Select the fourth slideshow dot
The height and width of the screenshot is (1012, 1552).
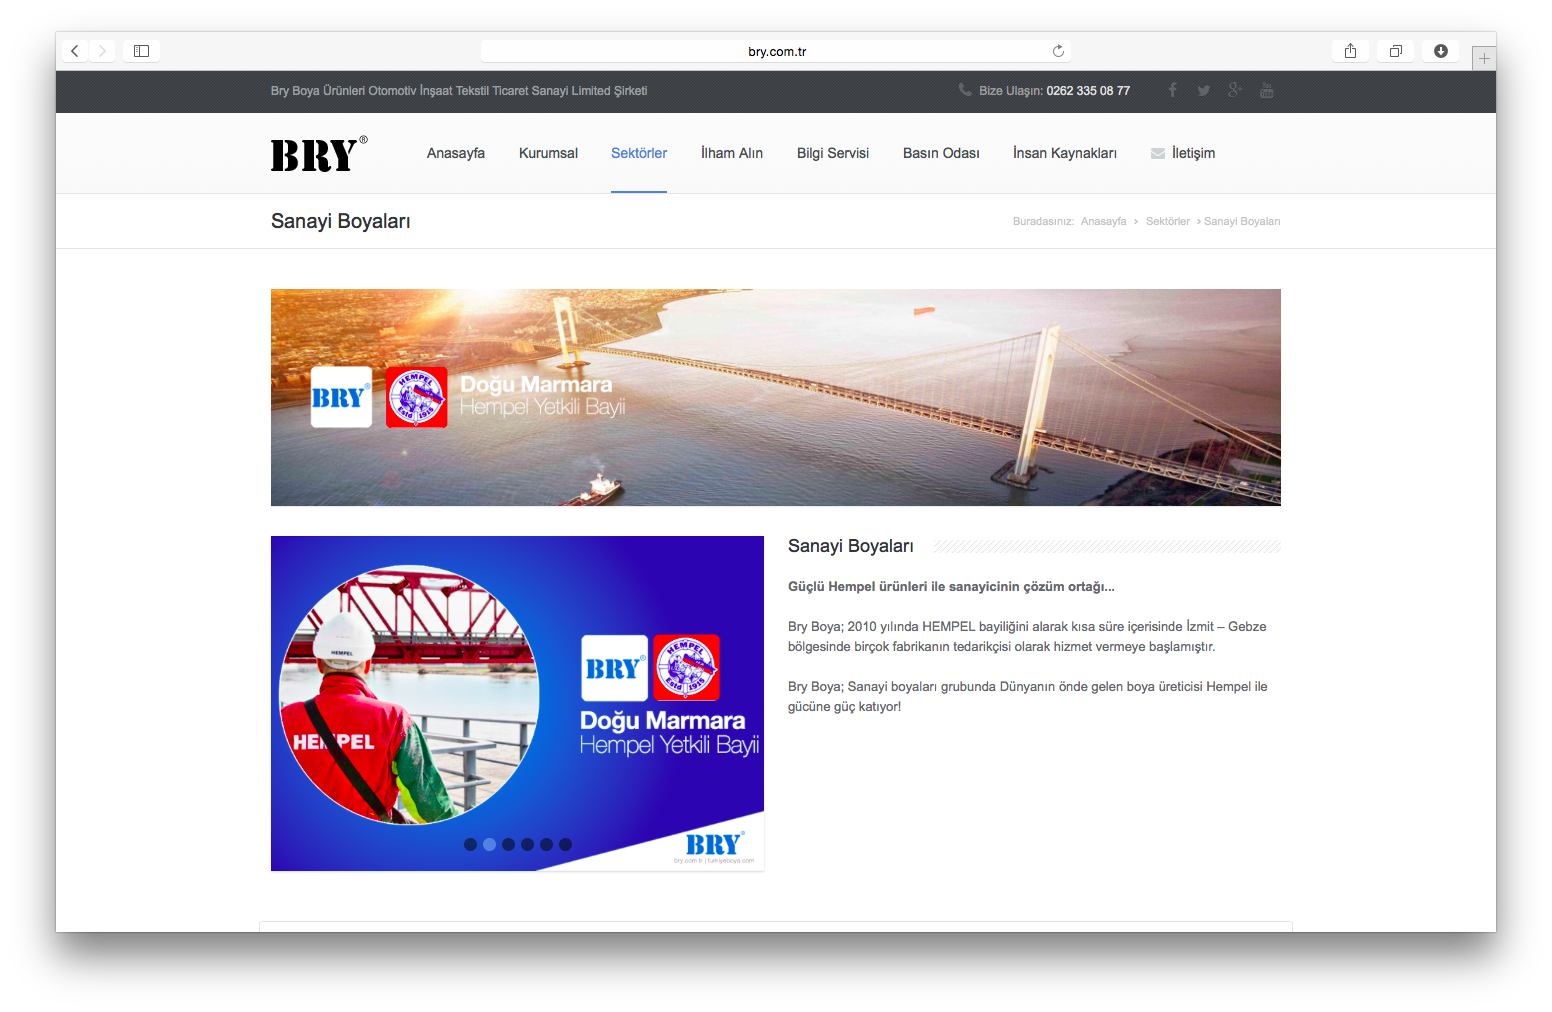pos(527,844)
